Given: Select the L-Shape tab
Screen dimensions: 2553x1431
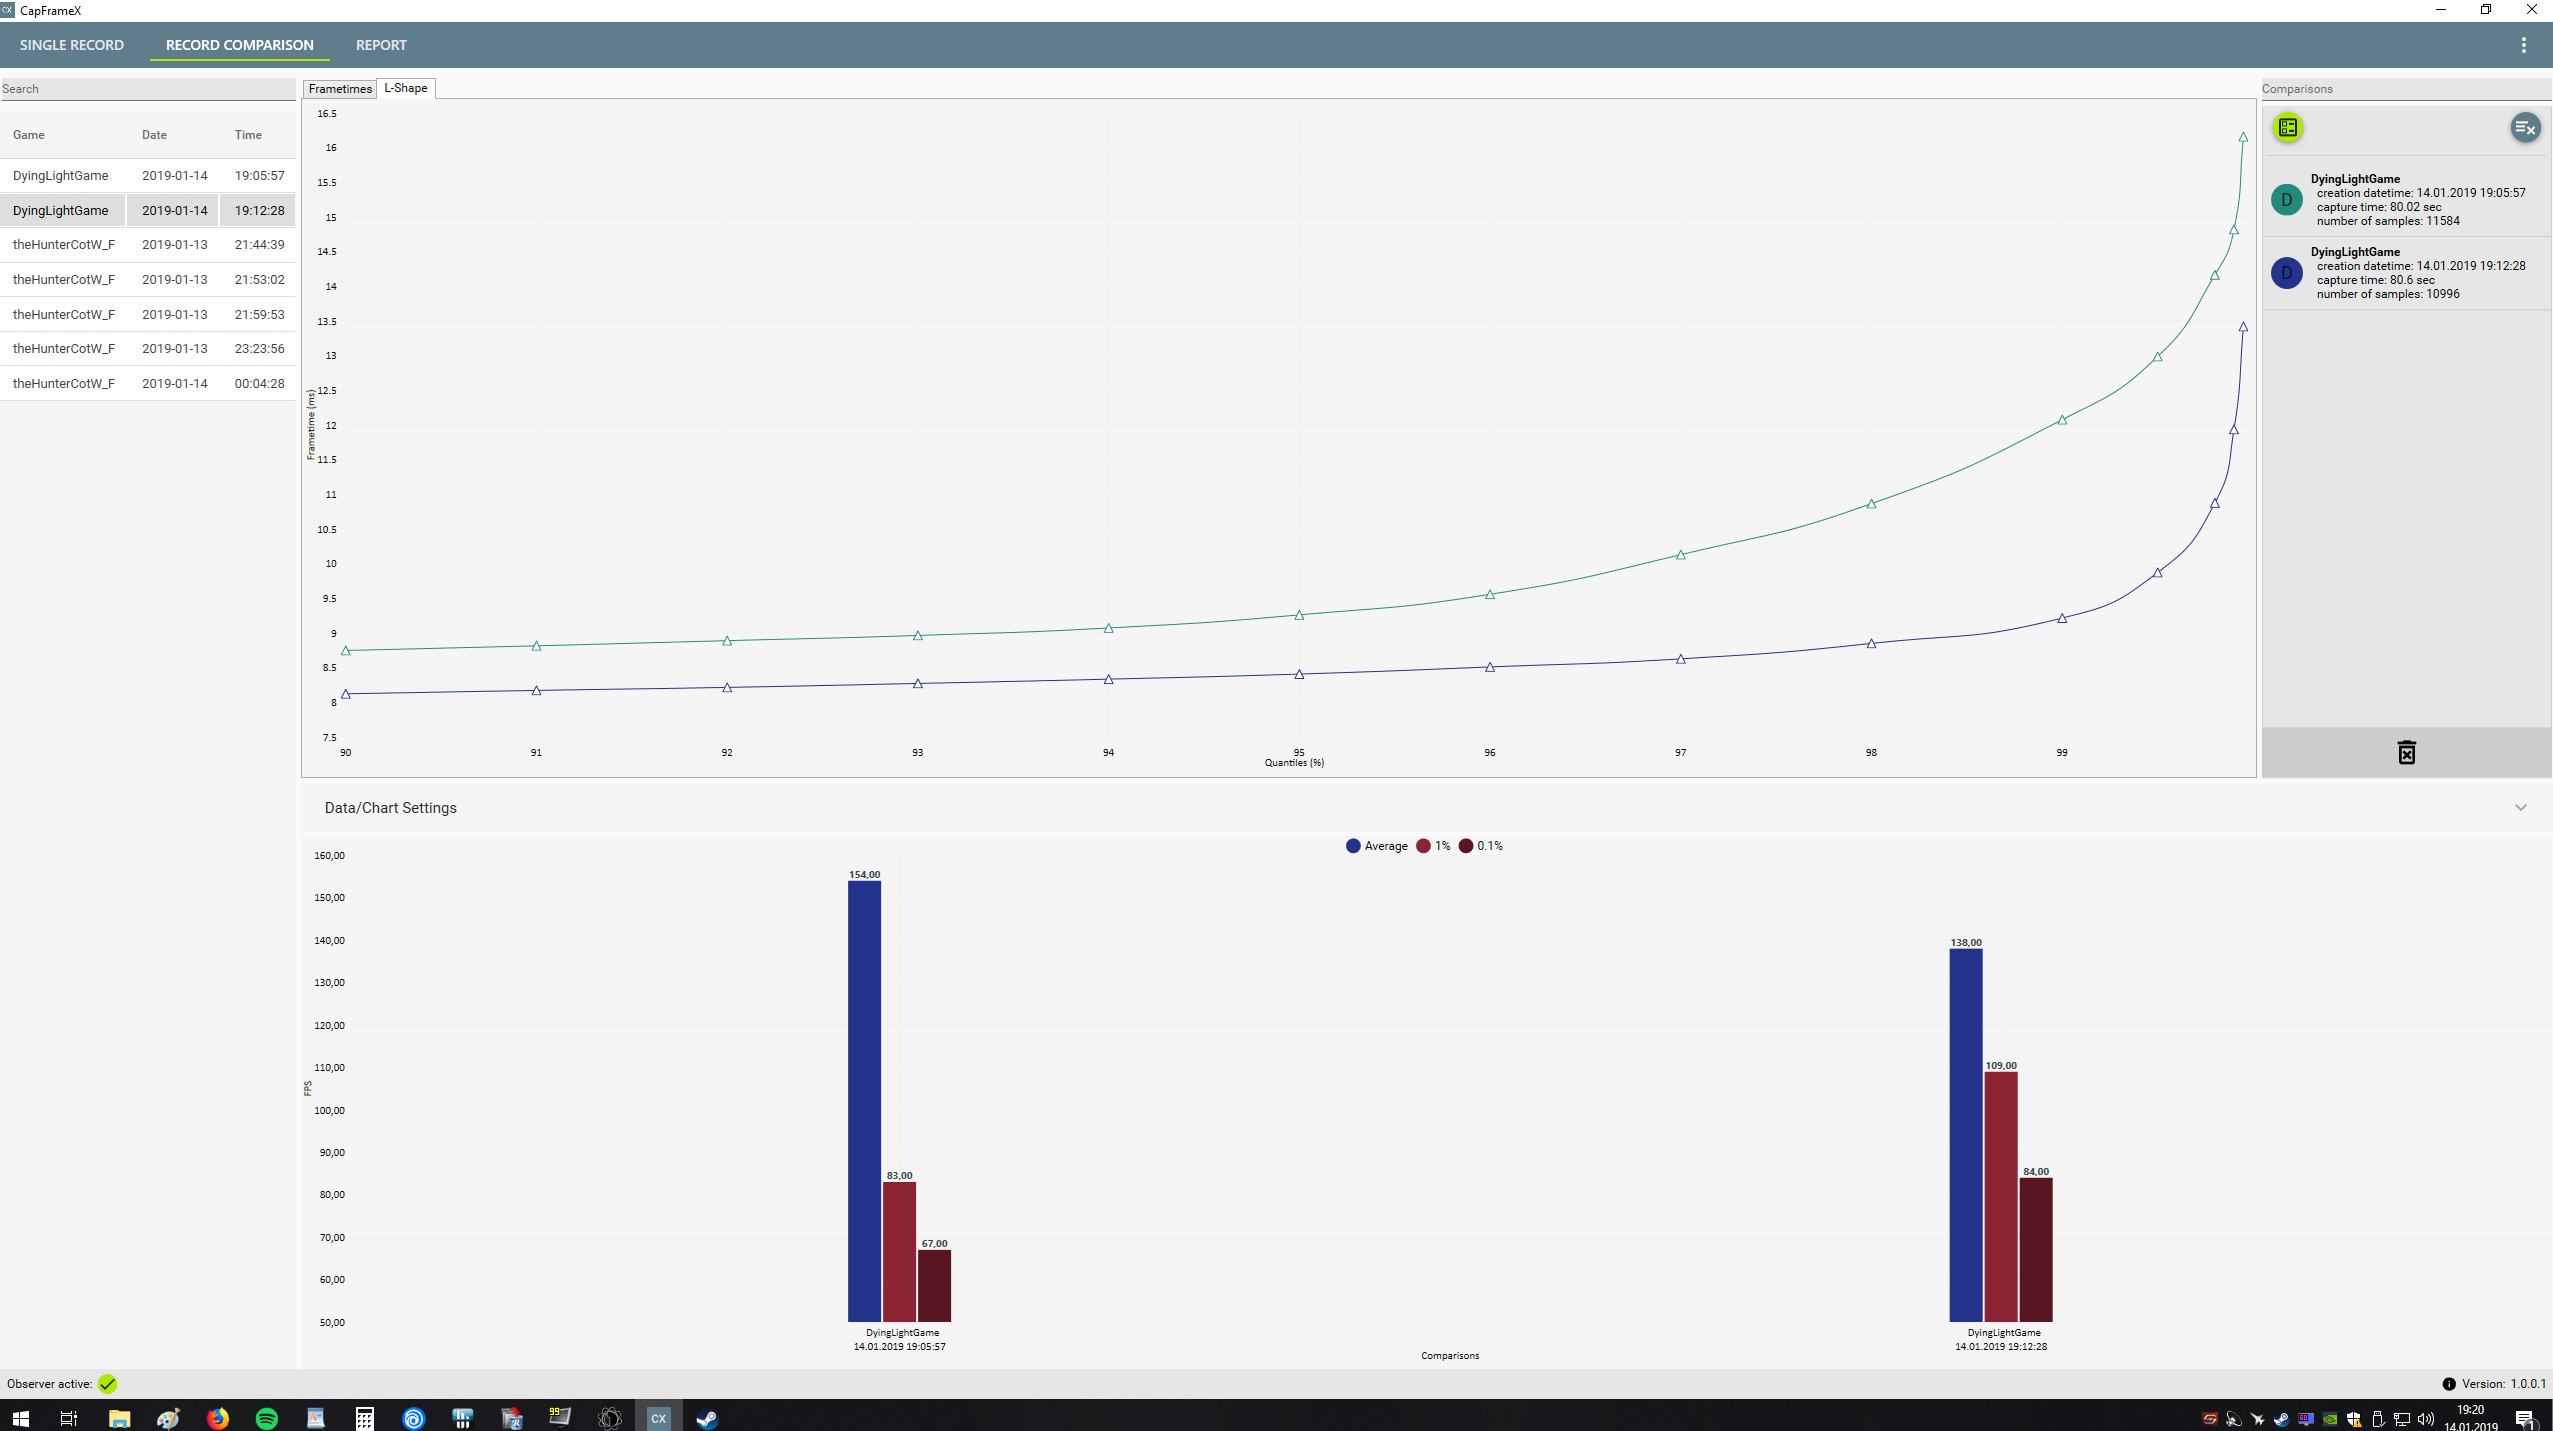Looking at the screenshot, I should (x=406, y=88).
